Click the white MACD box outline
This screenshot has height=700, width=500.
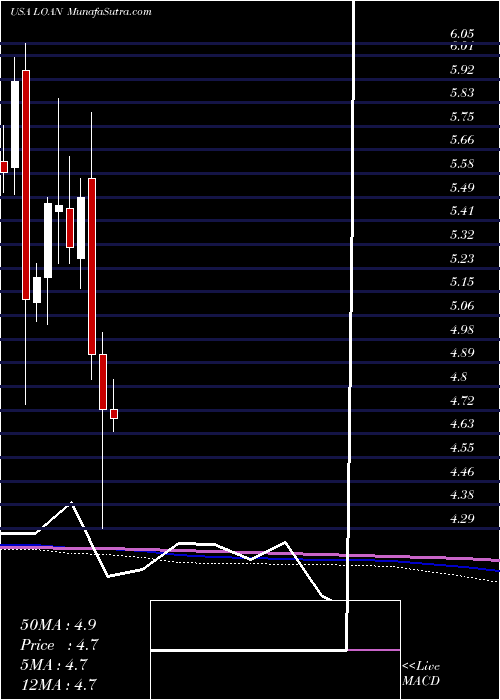[x=275, y=650]
